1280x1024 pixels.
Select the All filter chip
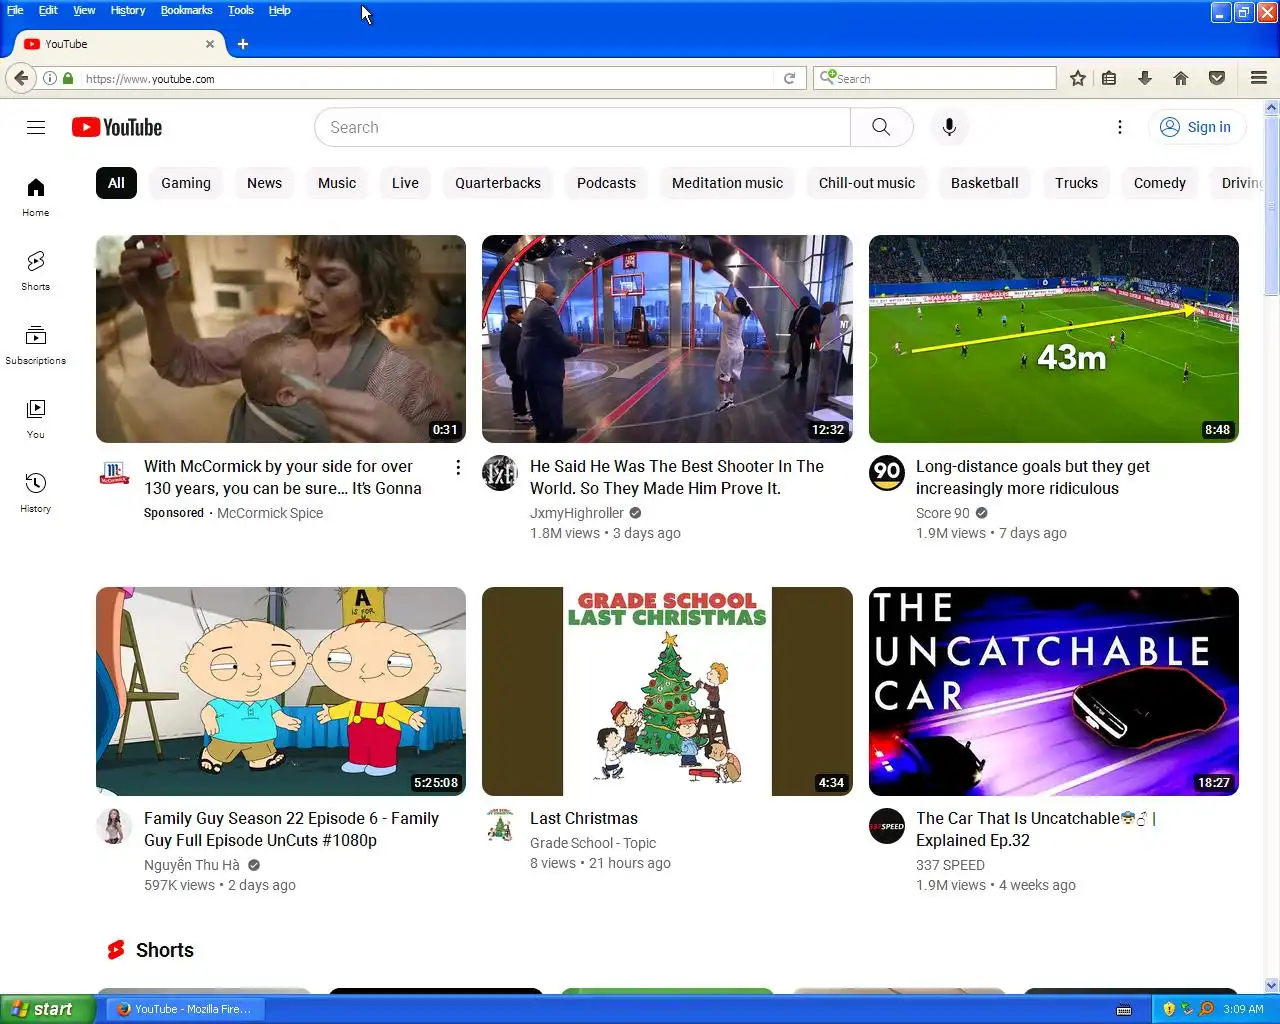[116, 183]
